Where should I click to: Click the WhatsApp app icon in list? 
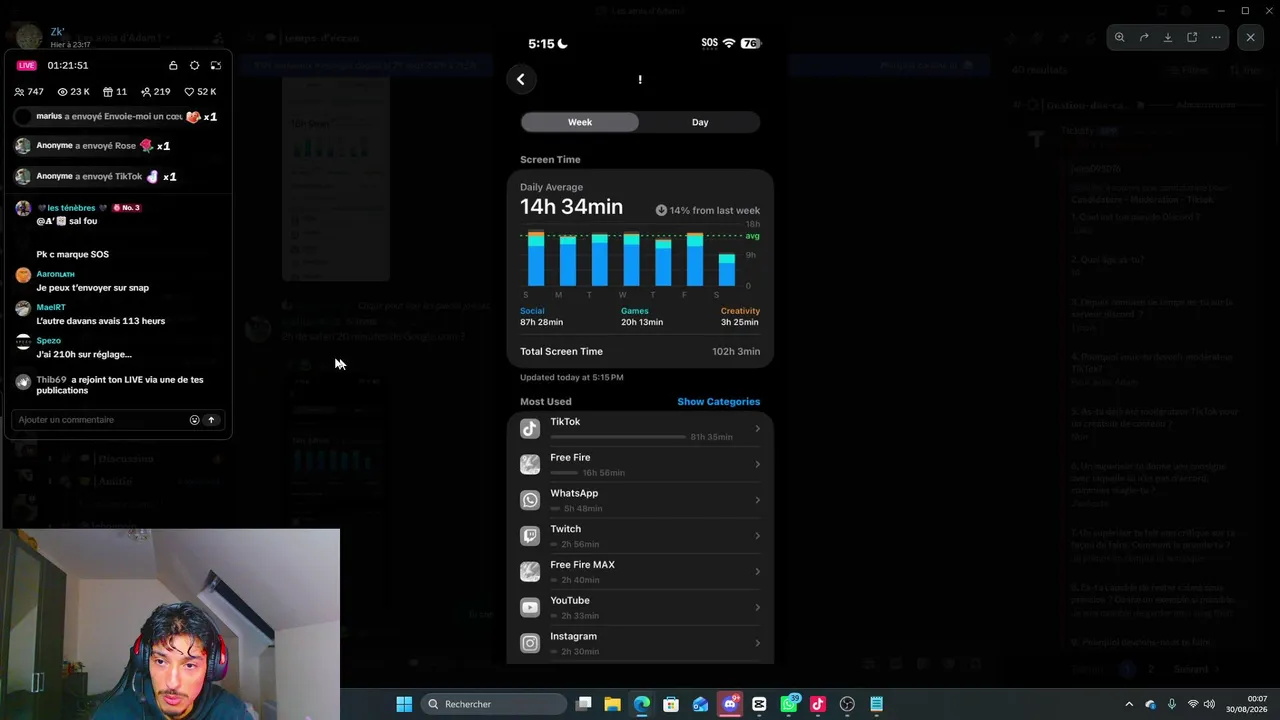coord(530,500)
